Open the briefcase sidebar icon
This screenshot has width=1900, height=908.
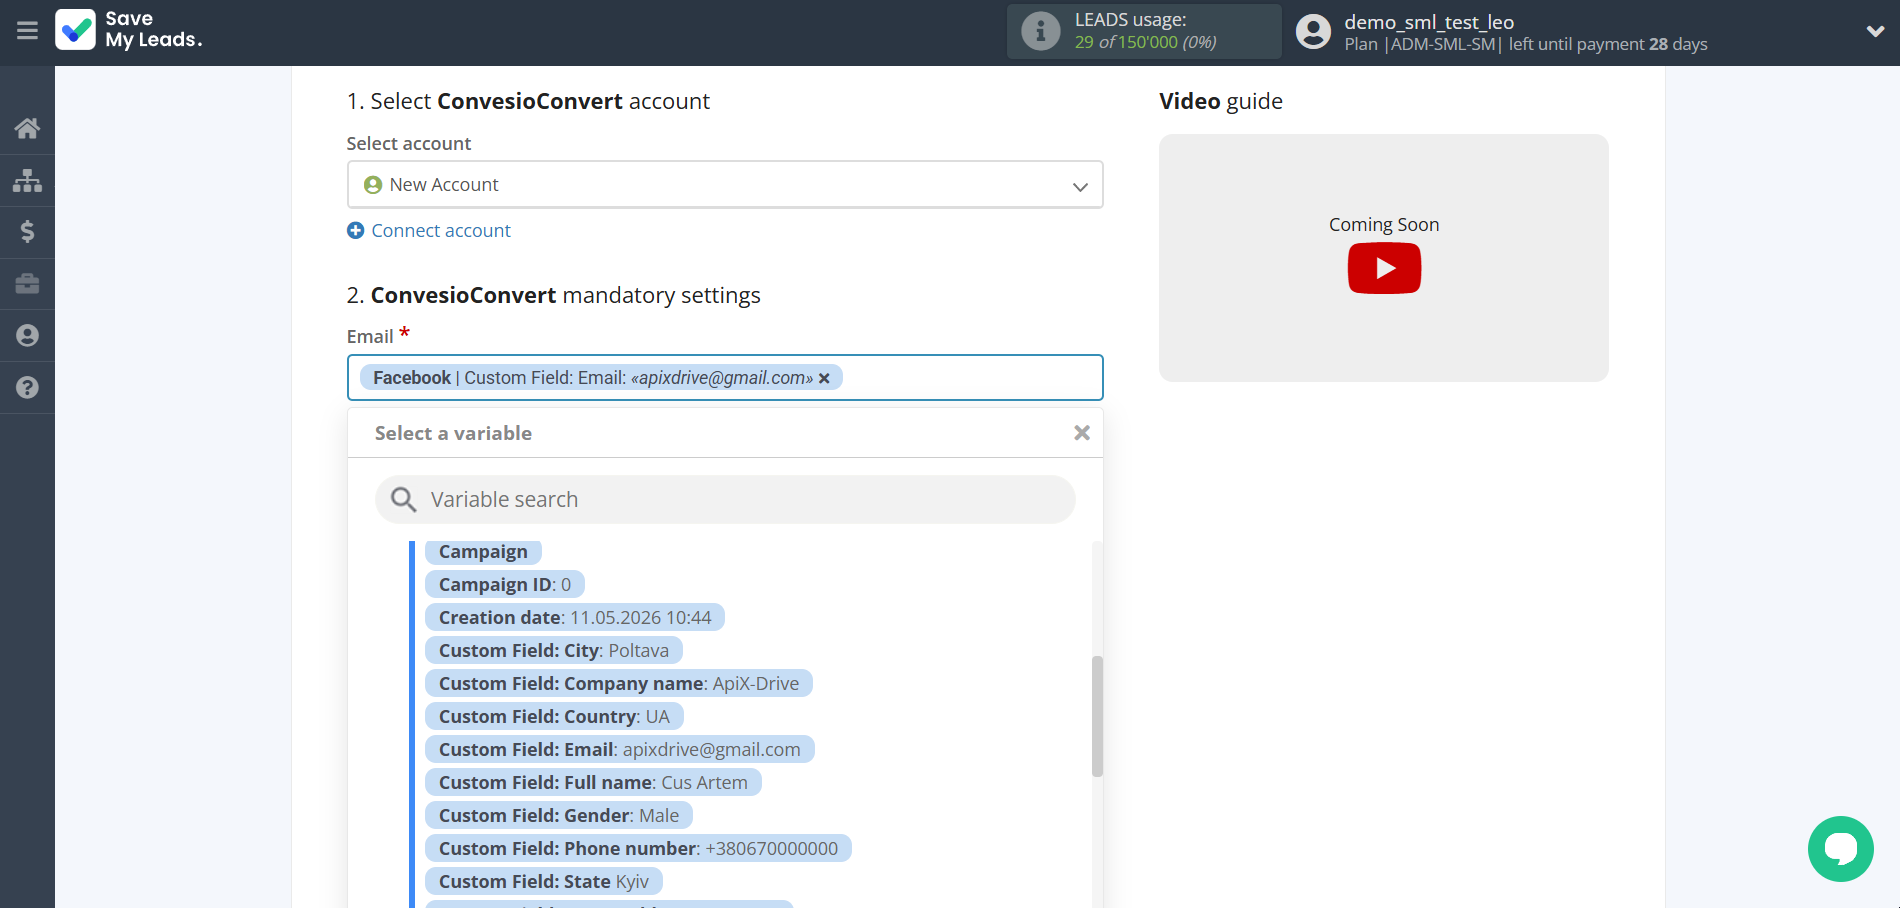[27, 284]
